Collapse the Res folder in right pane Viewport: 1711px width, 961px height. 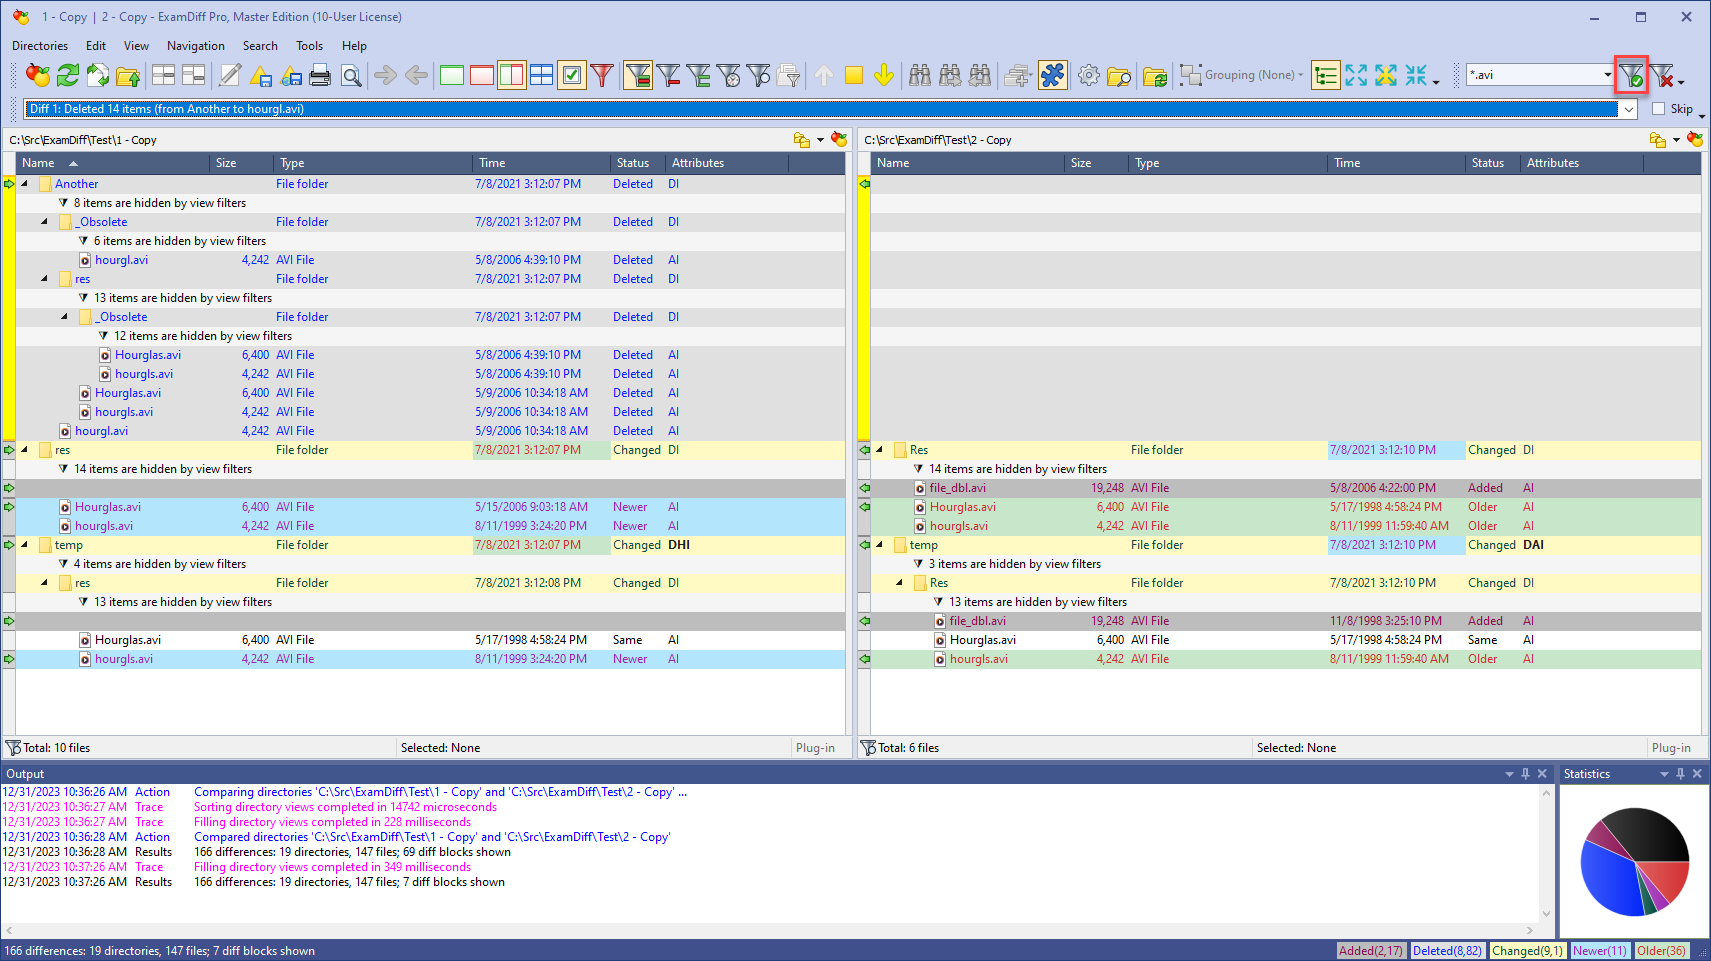click(x=879, y=450)
